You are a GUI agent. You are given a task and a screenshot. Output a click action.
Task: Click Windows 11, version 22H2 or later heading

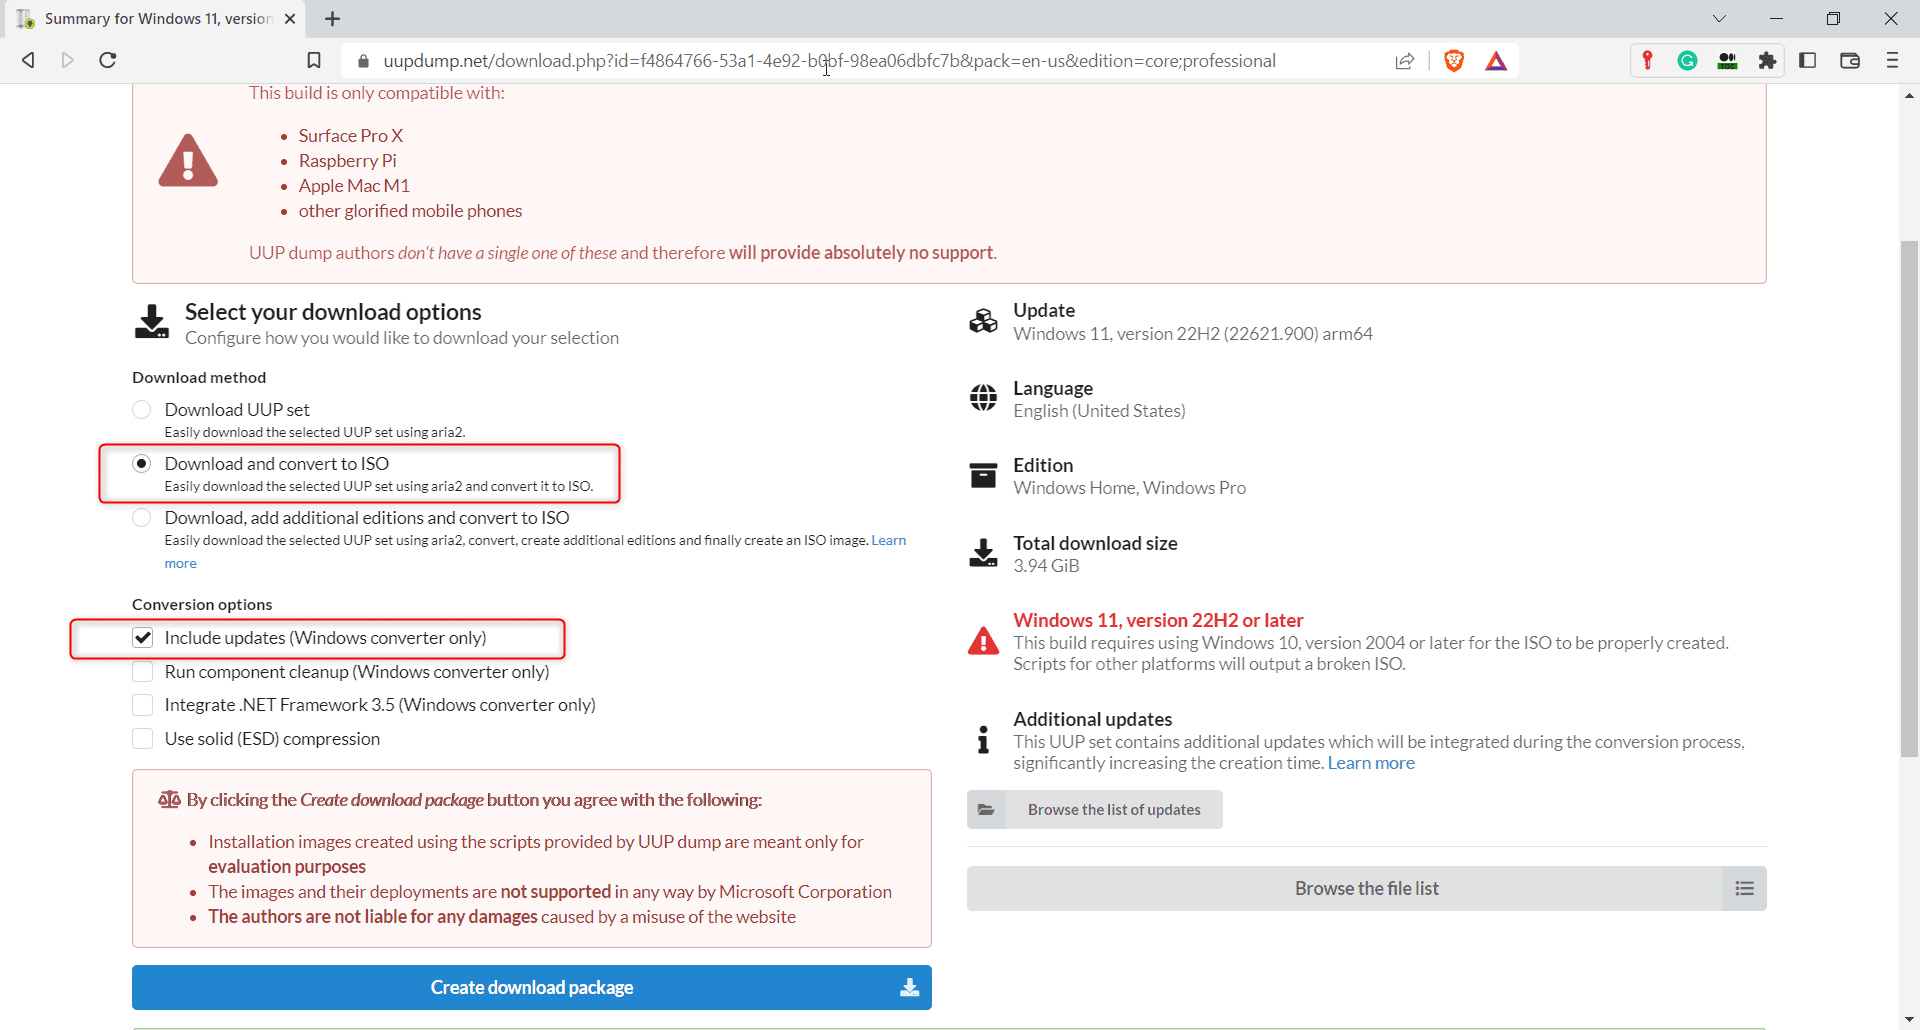coord(1158,620)
